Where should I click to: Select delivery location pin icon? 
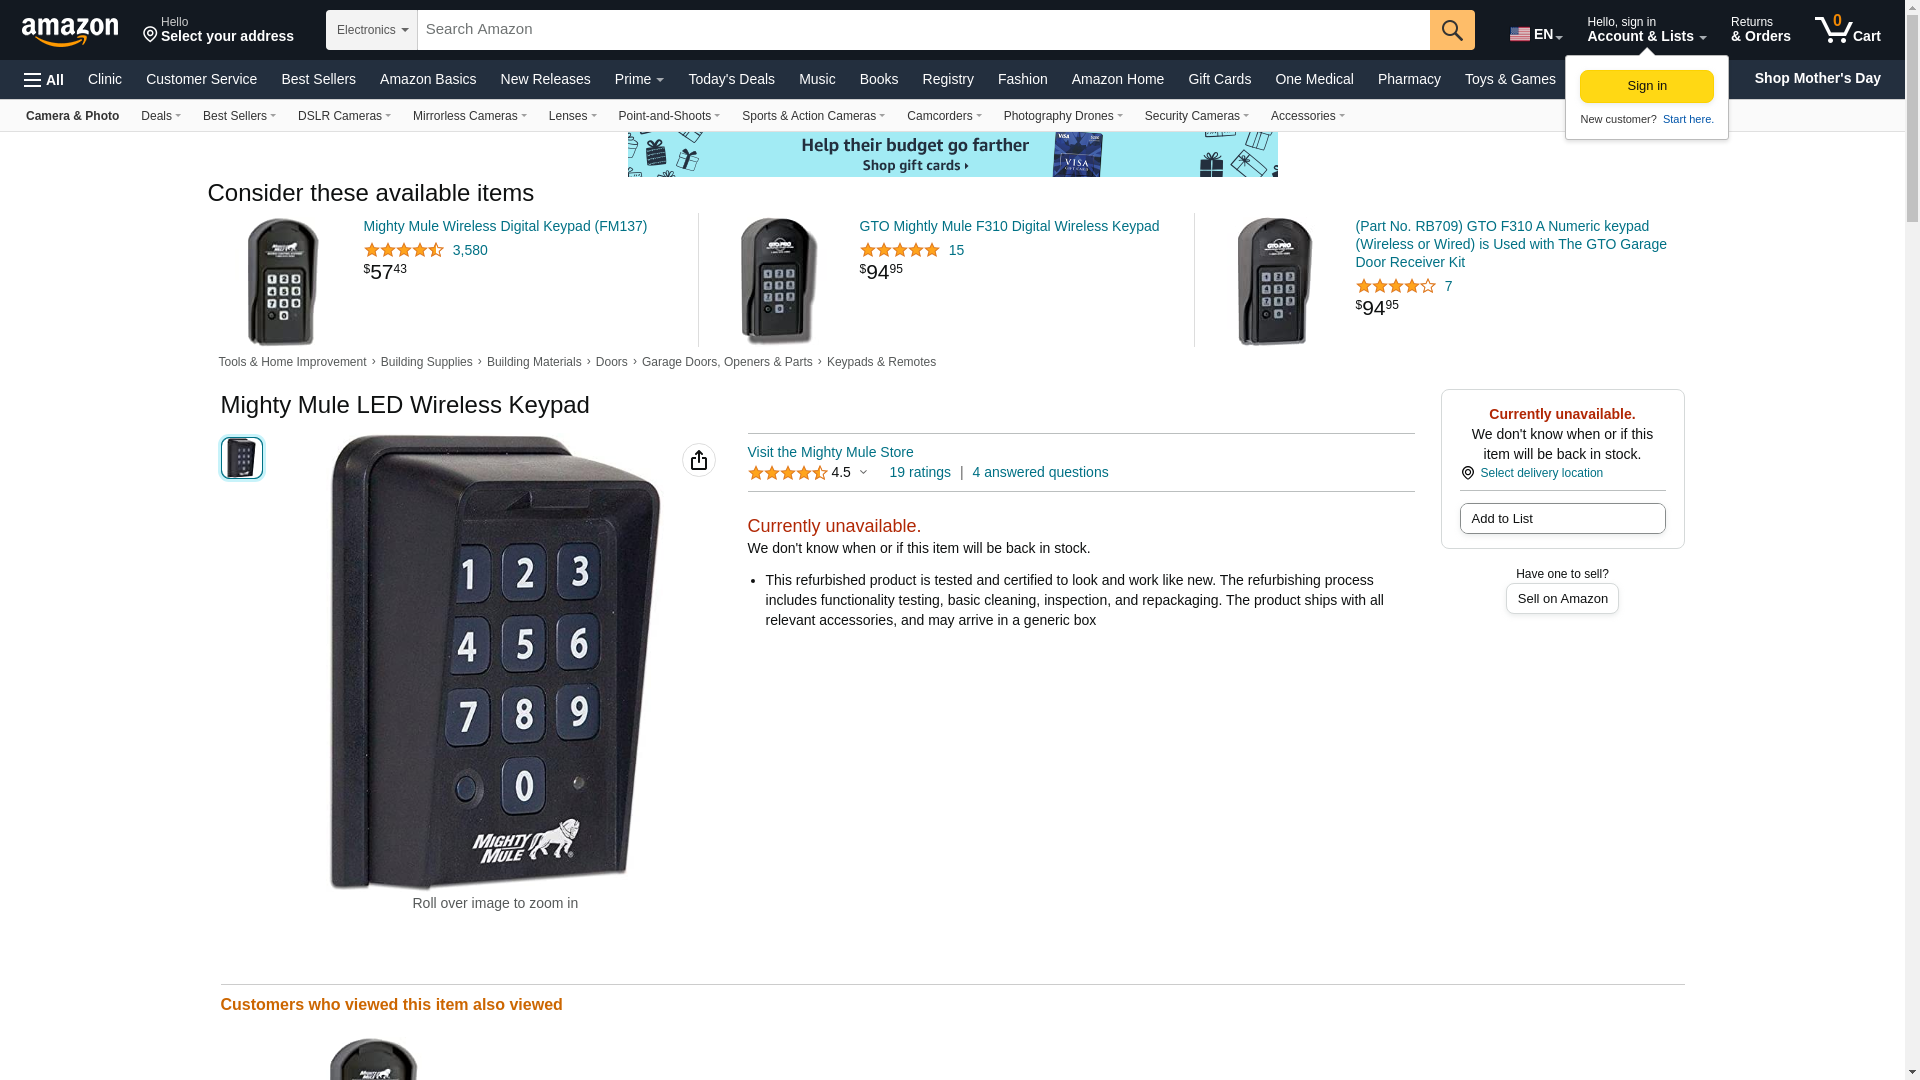1467,473
